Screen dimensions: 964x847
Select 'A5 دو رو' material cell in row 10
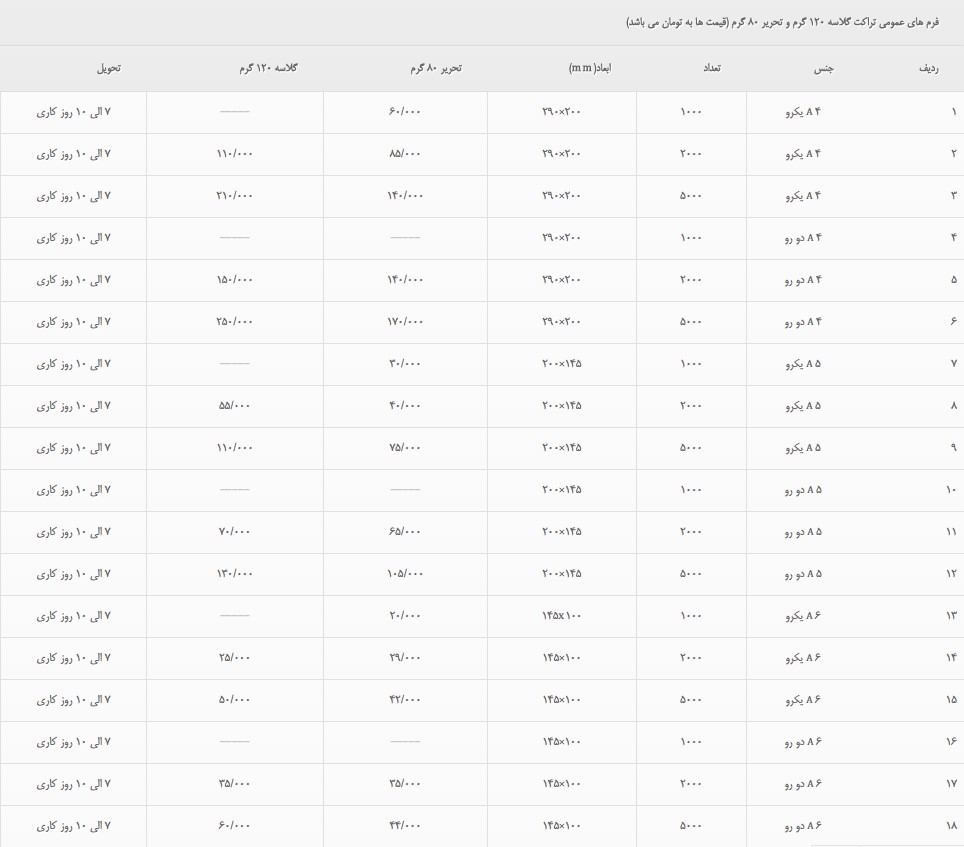(803, 490)
